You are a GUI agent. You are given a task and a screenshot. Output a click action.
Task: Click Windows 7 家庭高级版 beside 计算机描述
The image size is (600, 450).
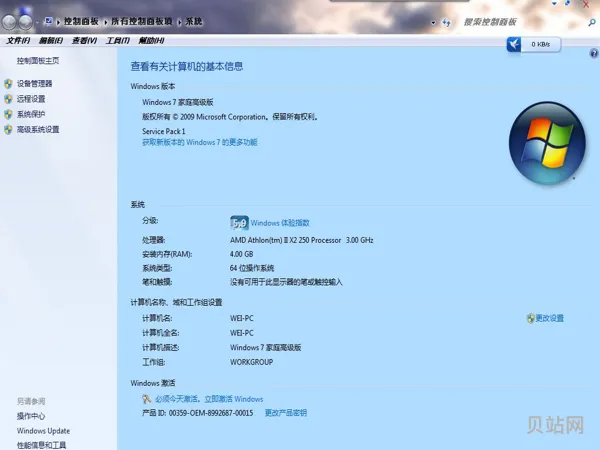(266, 347)
